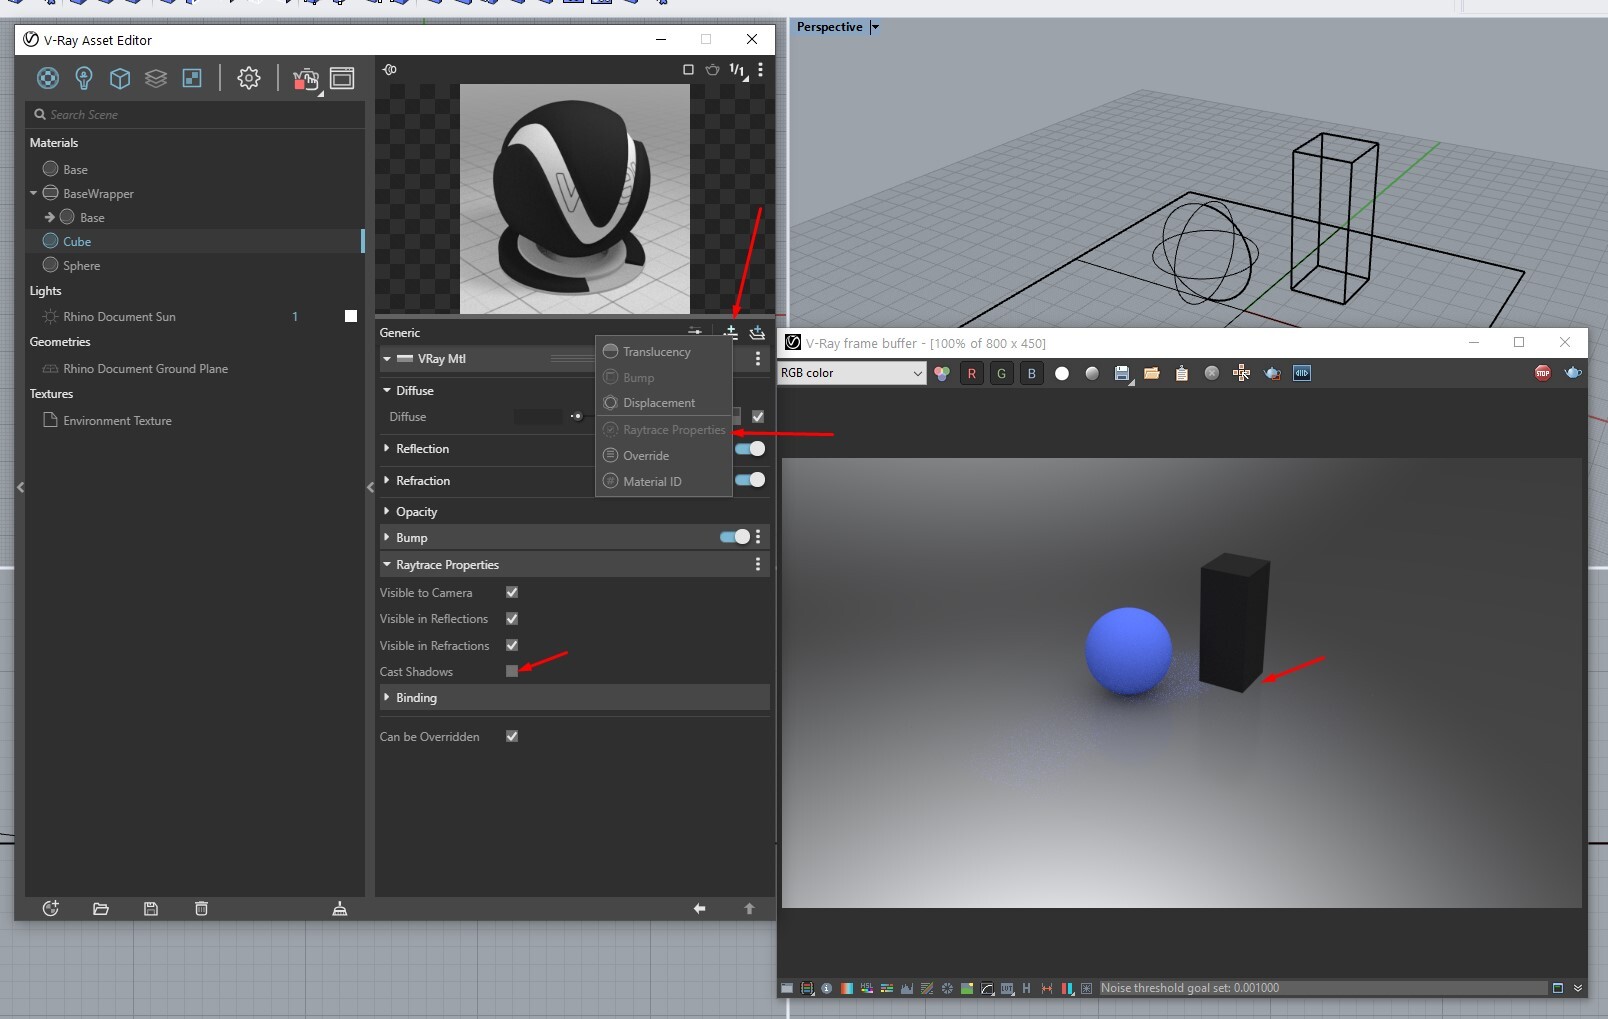
Task: Open 1/1 preview quality selector
Action: point(737,69)
